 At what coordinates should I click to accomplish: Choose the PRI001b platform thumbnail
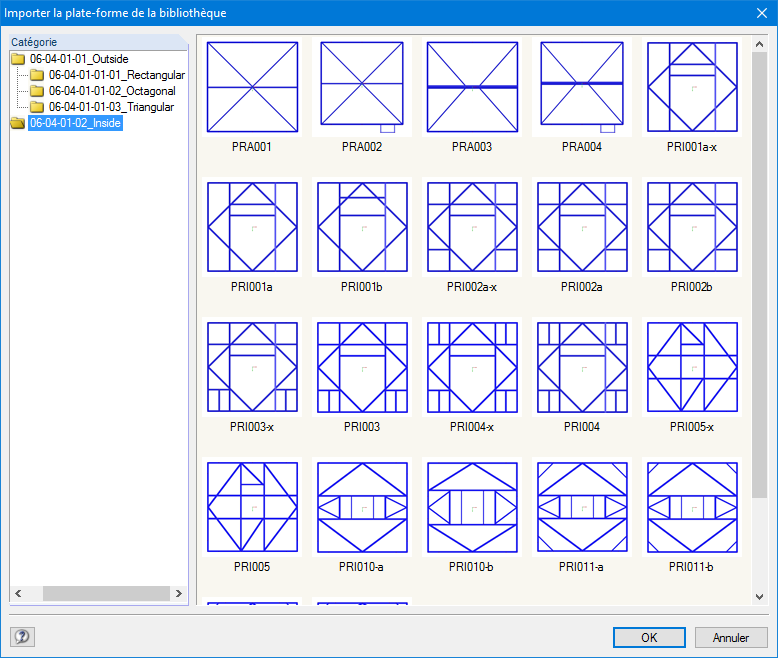(362, 227)
